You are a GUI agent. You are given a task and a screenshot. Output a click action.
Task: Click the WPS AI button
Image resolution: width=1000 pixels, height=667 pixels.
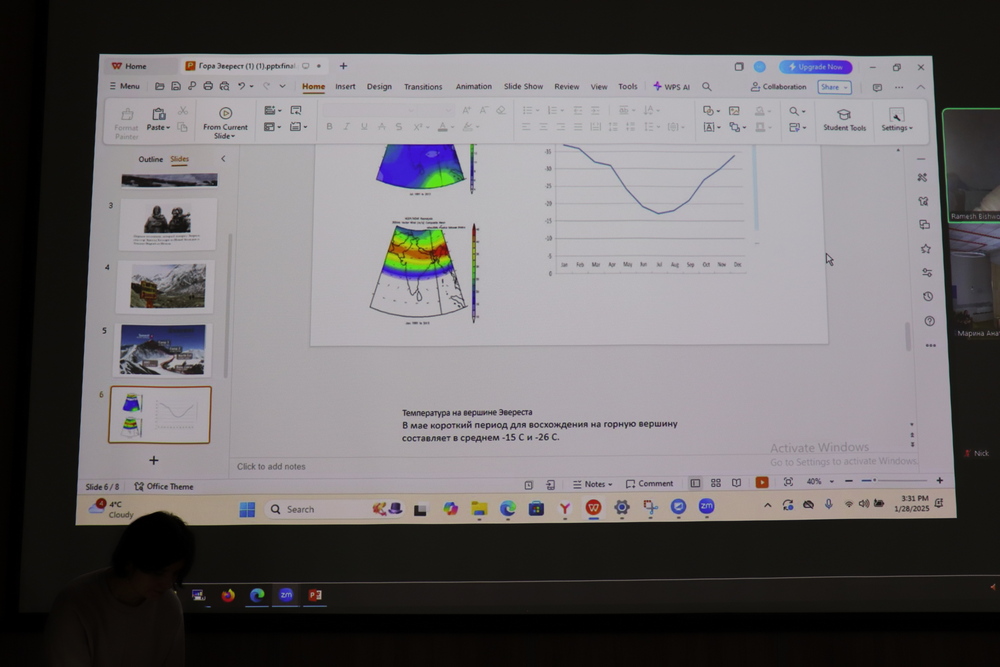[672, 87]
